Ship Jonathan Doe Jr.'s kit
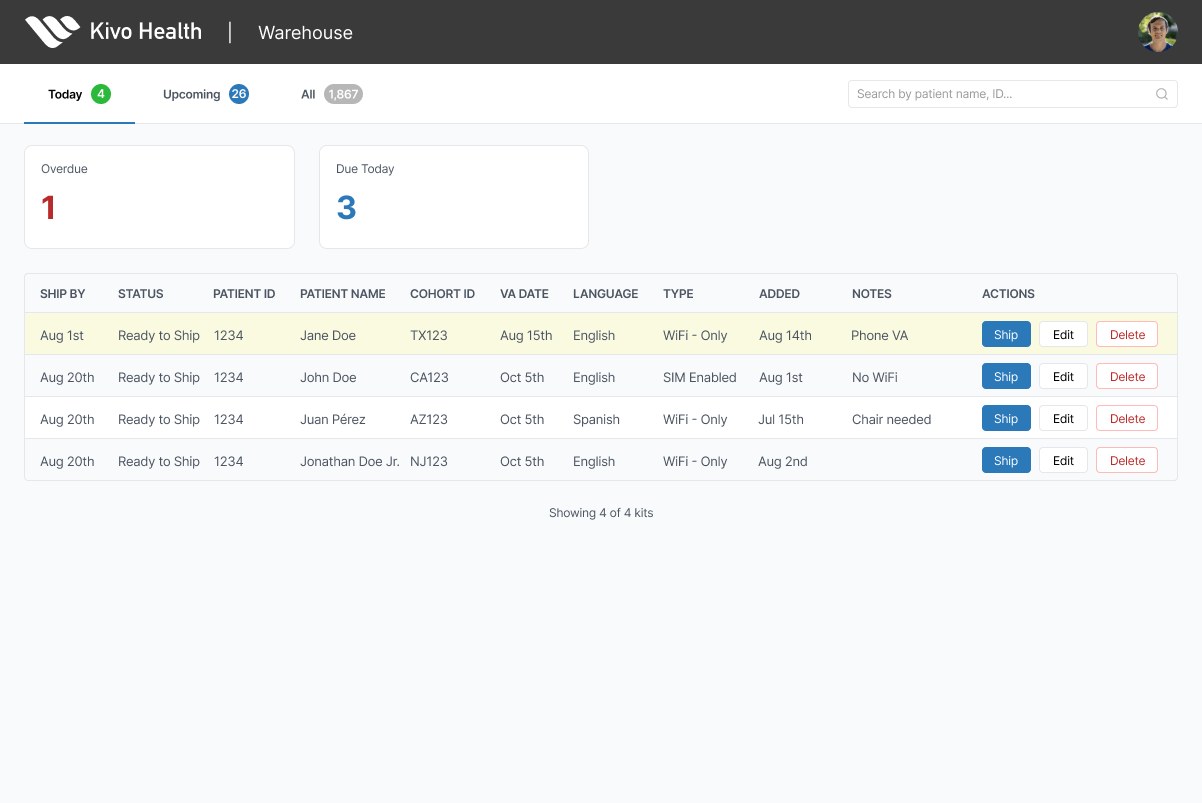The height and width of the screenshot is (803, 1202). [x=1006, y=460]
